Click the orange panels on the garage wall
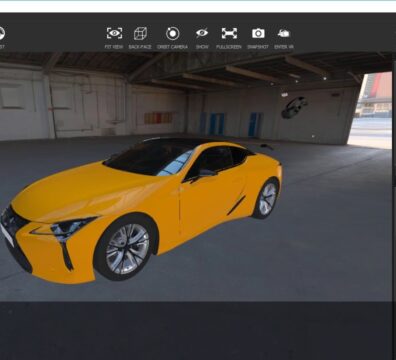This screenshot has width=396, height=360. 159,118
